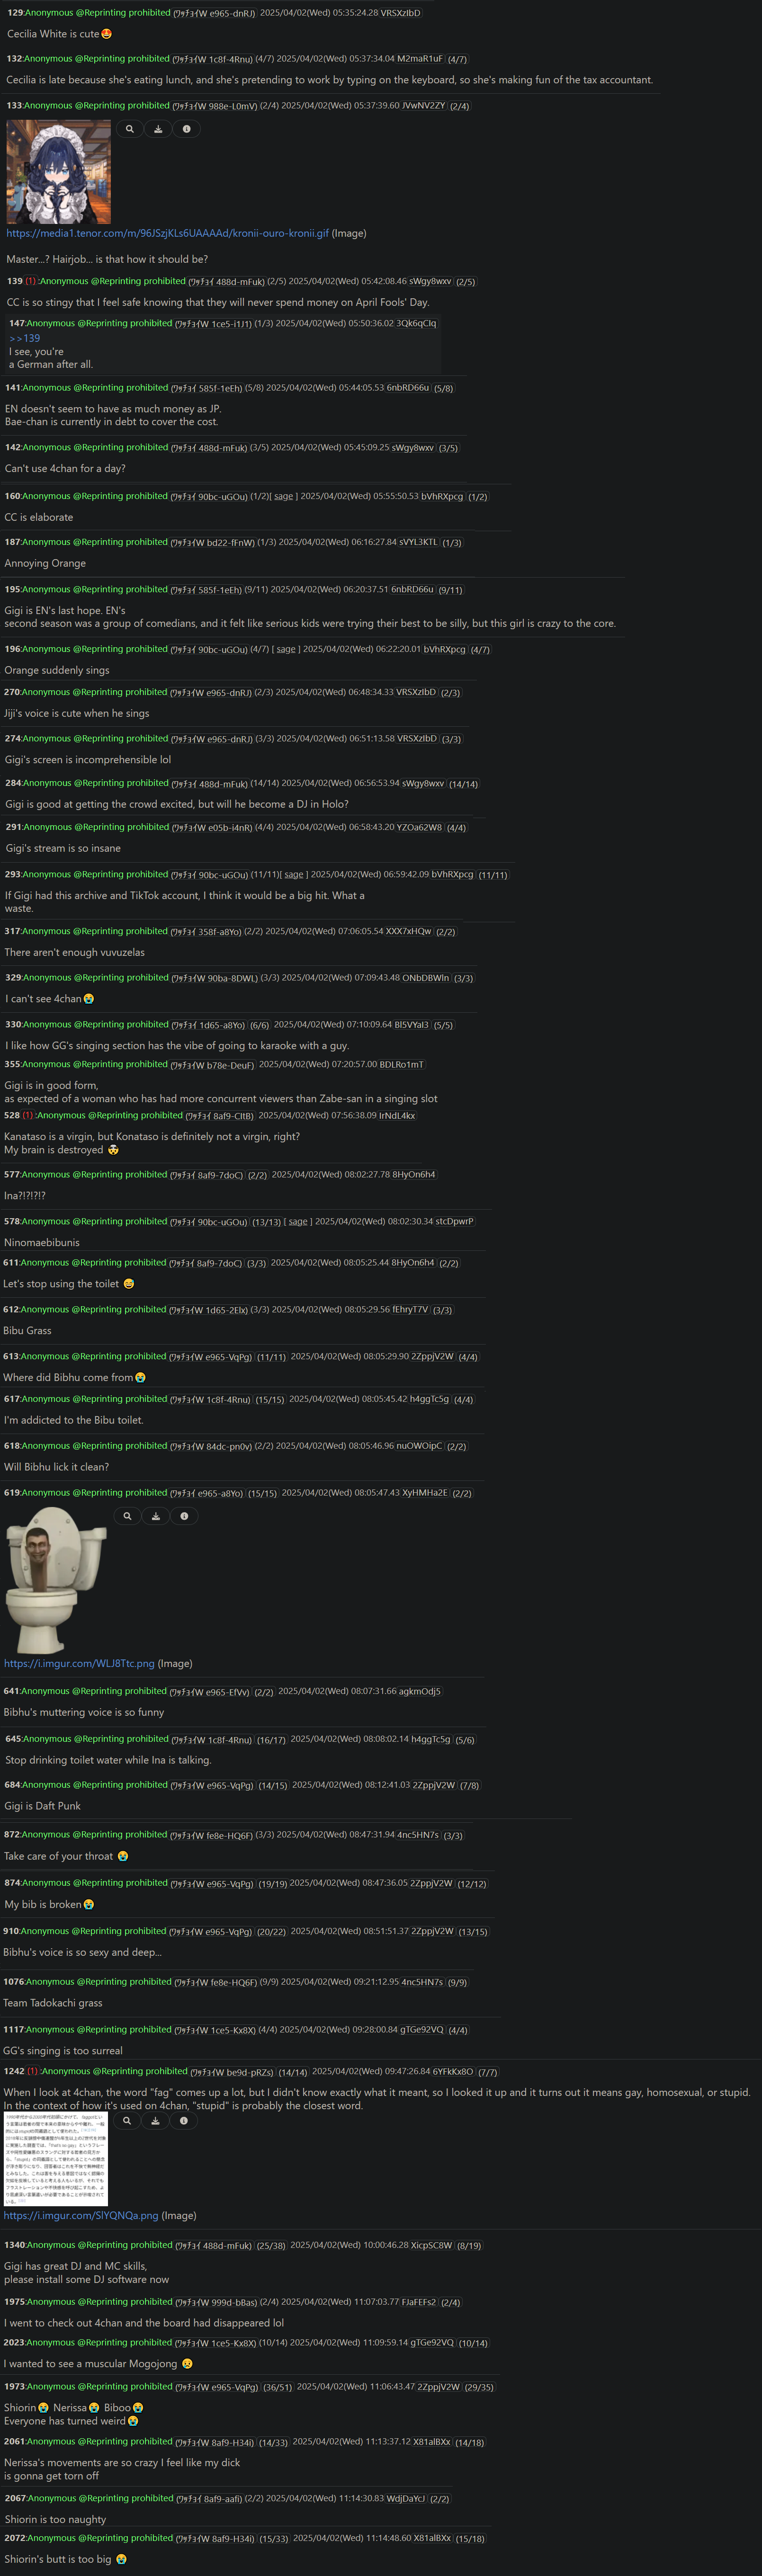762x2576 pixels.
Task: Show info for the toilet image
Action: (184, 1516)
